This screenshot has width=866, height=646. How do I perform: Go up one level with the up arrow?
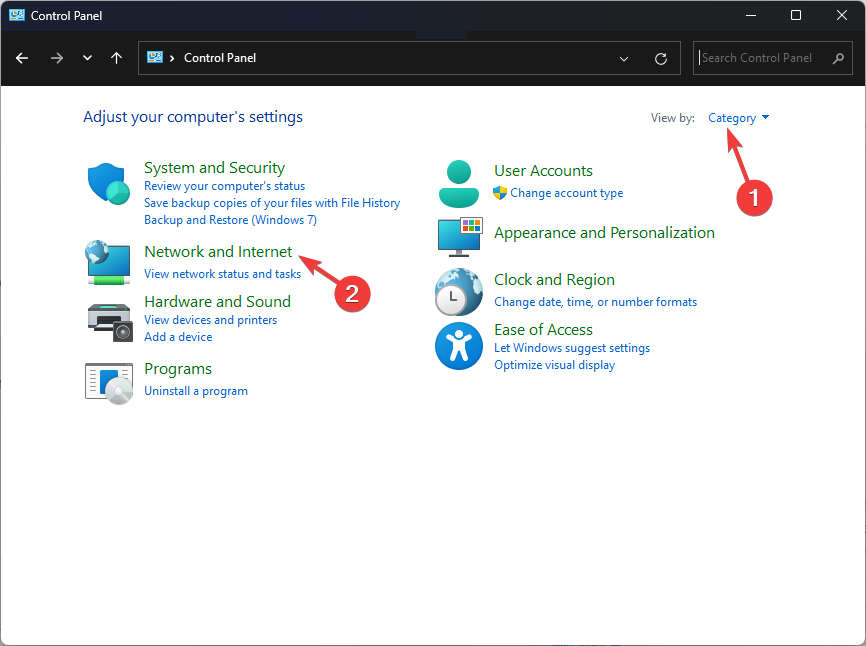[116, 58]
